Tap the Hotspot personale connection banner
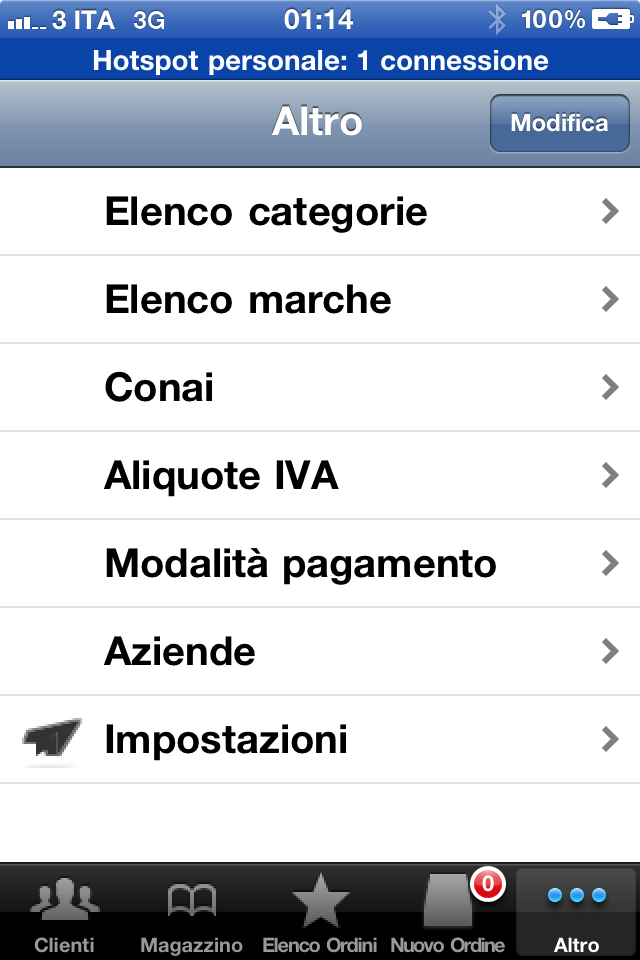The image size is (640, 960). [x=320, y=60]
